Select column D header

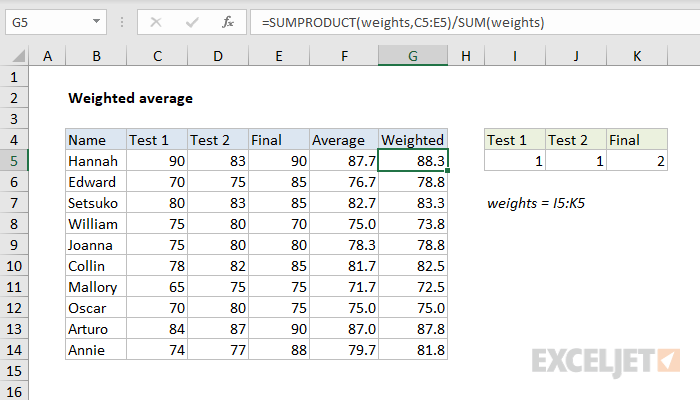218,56
